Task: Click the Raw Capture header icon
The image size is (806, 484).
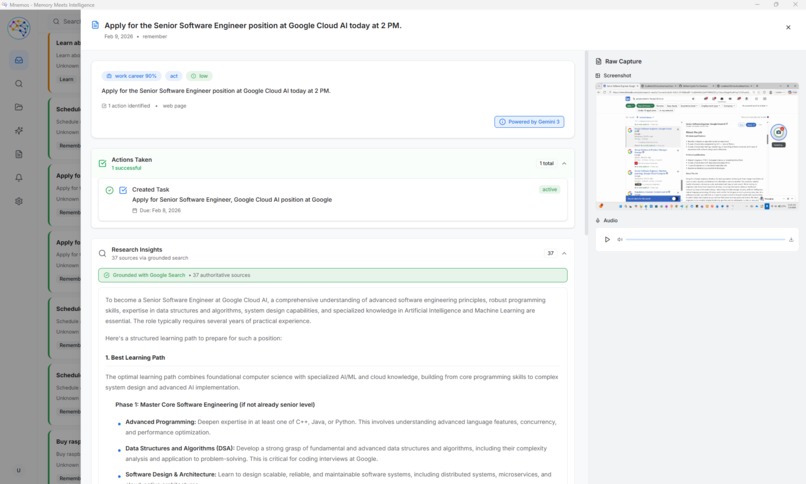Action: click(x=598, y=61)
